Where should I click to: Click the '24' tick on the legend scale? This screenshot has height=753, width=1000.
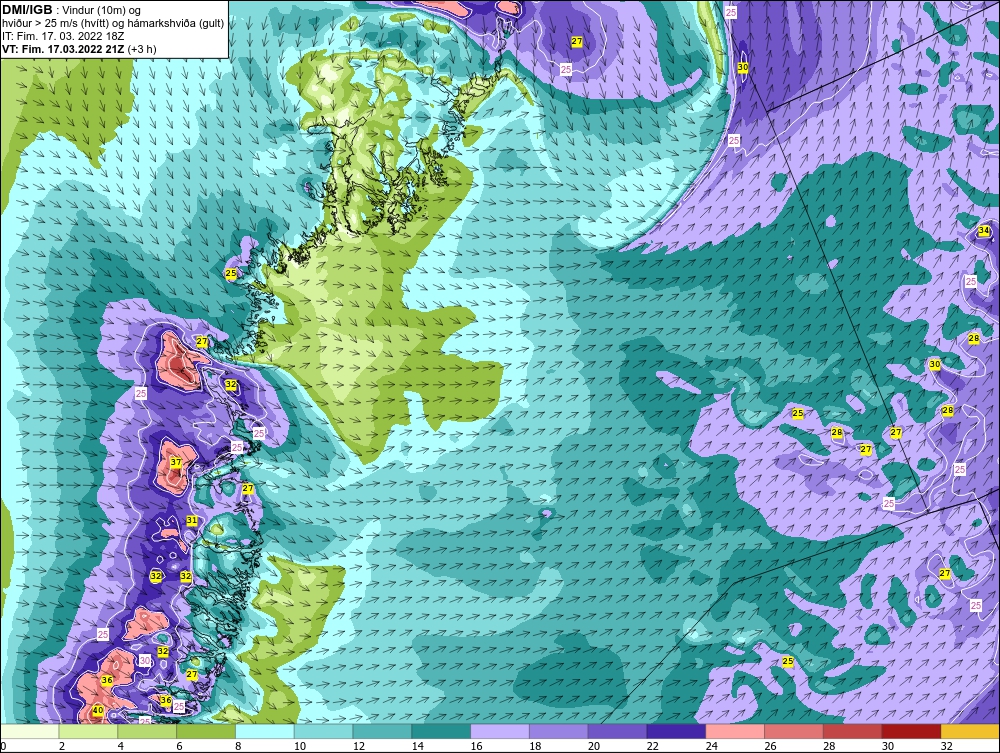pos(712,745)
